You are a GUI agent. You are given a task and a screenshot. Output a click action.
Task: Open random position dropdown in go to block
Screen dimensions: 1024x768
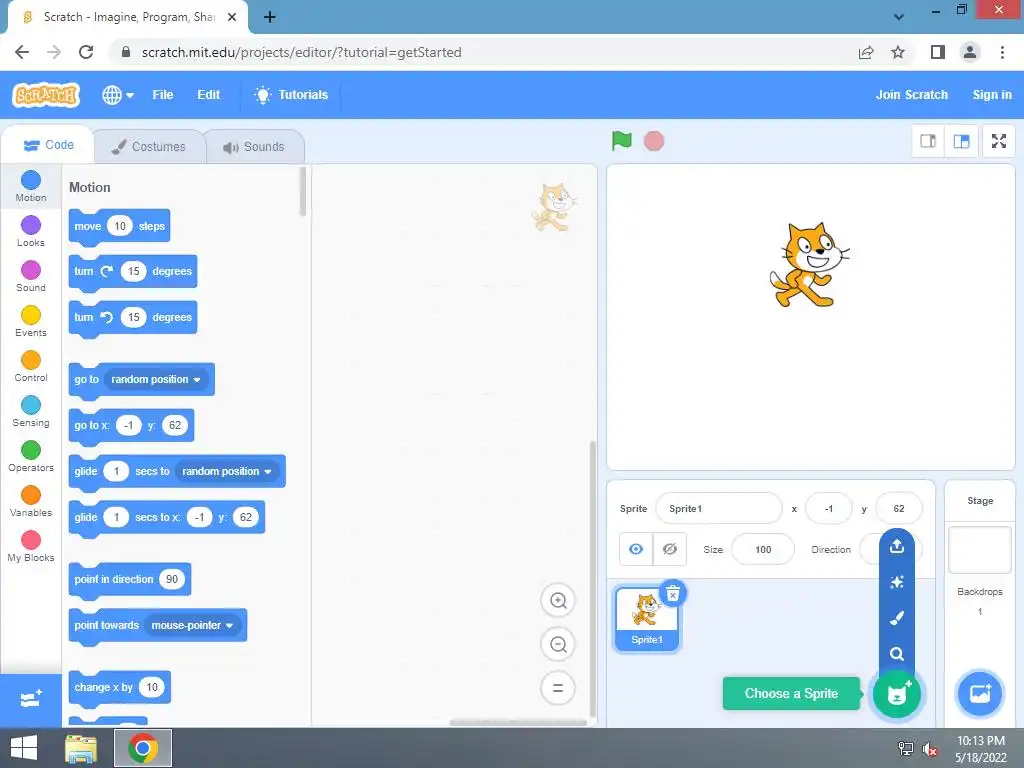[156, 379]
